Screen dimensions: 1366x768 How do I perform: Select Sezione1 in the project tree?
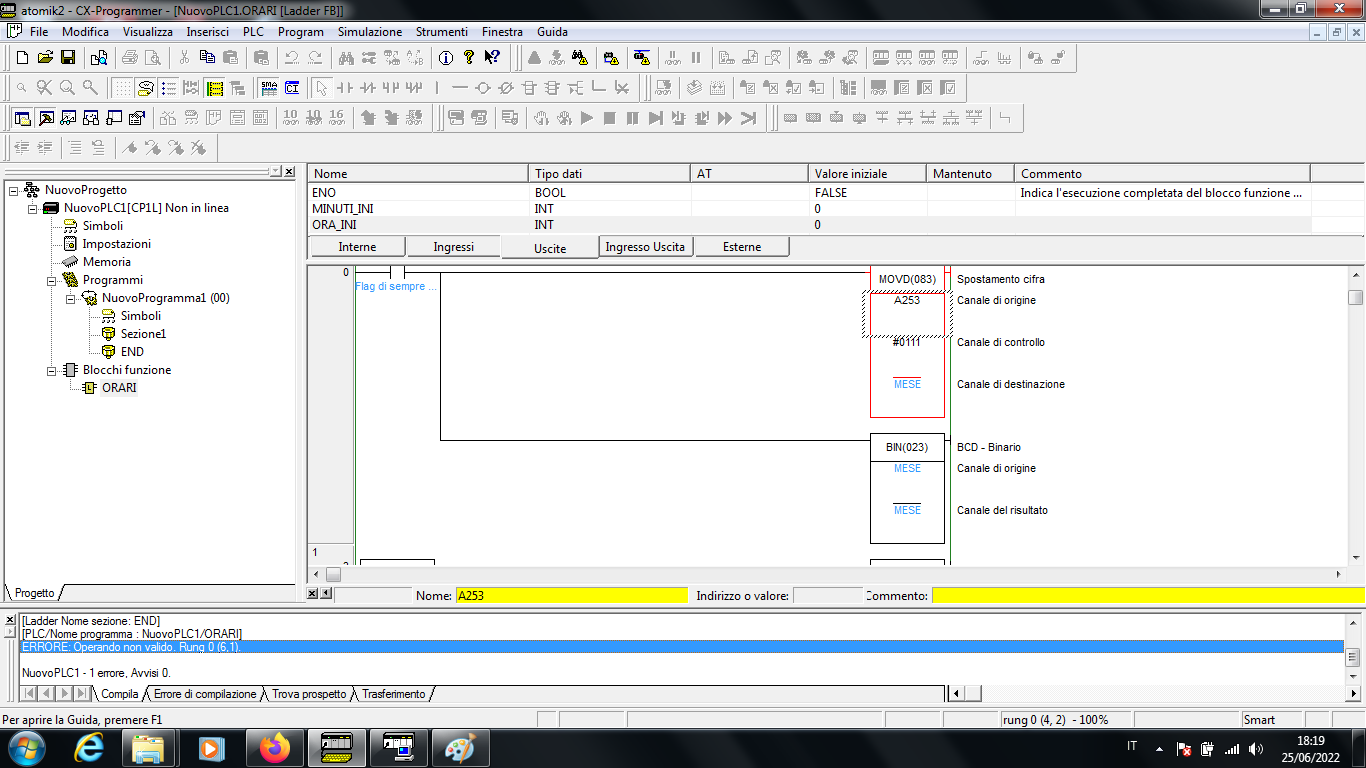pyautogui.click(x=143, y=334)
